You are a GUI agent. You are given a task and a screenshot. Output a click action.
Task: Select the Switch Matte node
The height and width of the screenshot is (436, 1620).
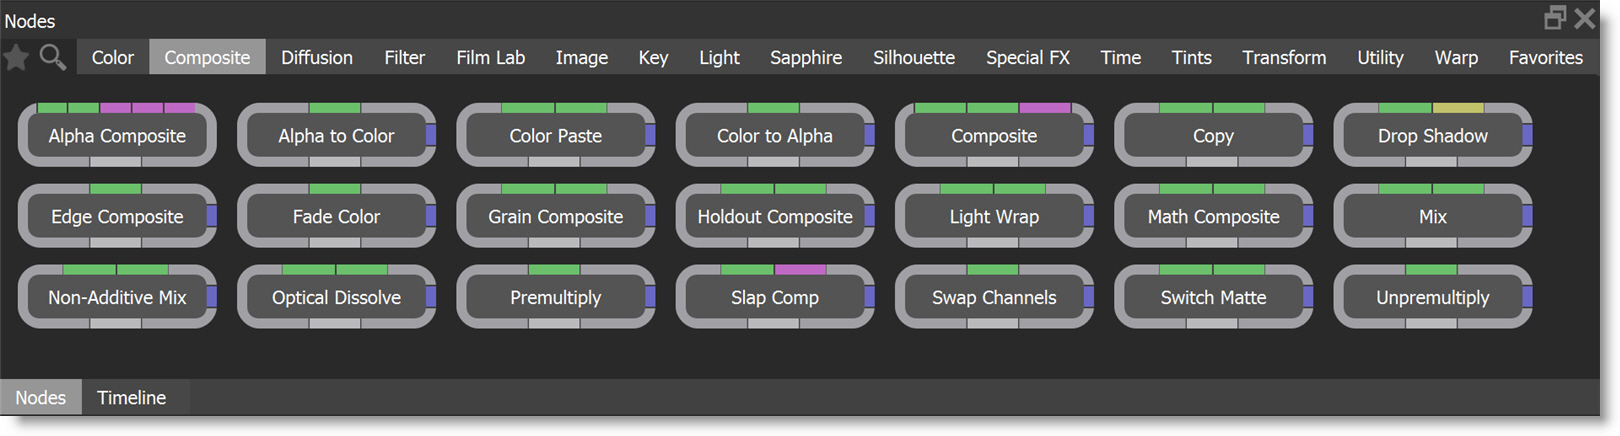pyautogui.click(x=1213, y=298)
